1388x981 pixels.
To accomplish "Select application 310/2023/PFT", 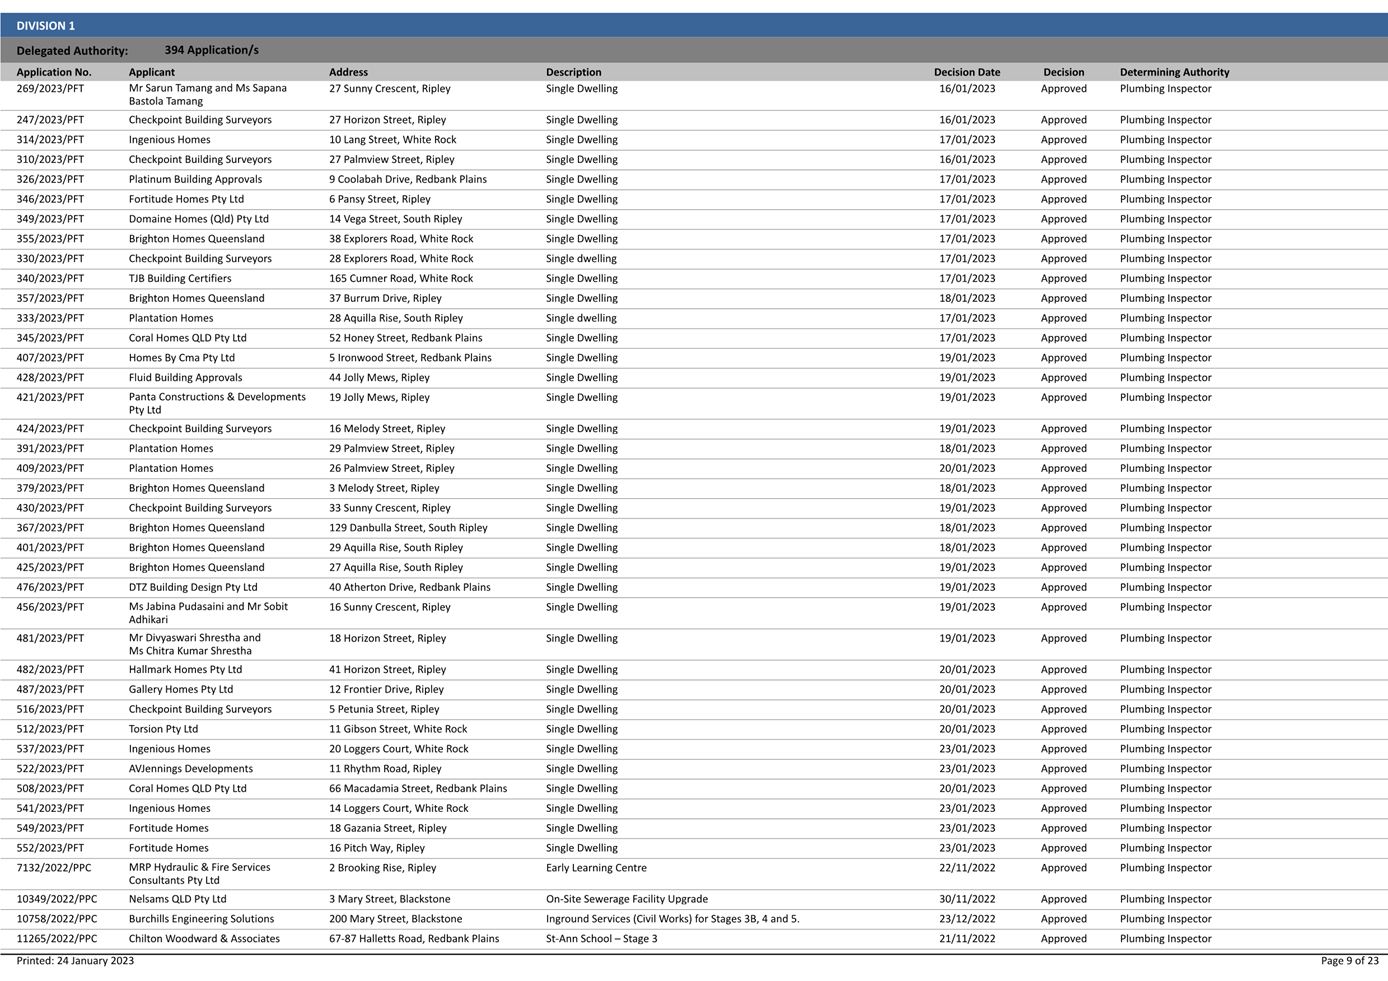I will pyautogui.click(x=50, y=160).
